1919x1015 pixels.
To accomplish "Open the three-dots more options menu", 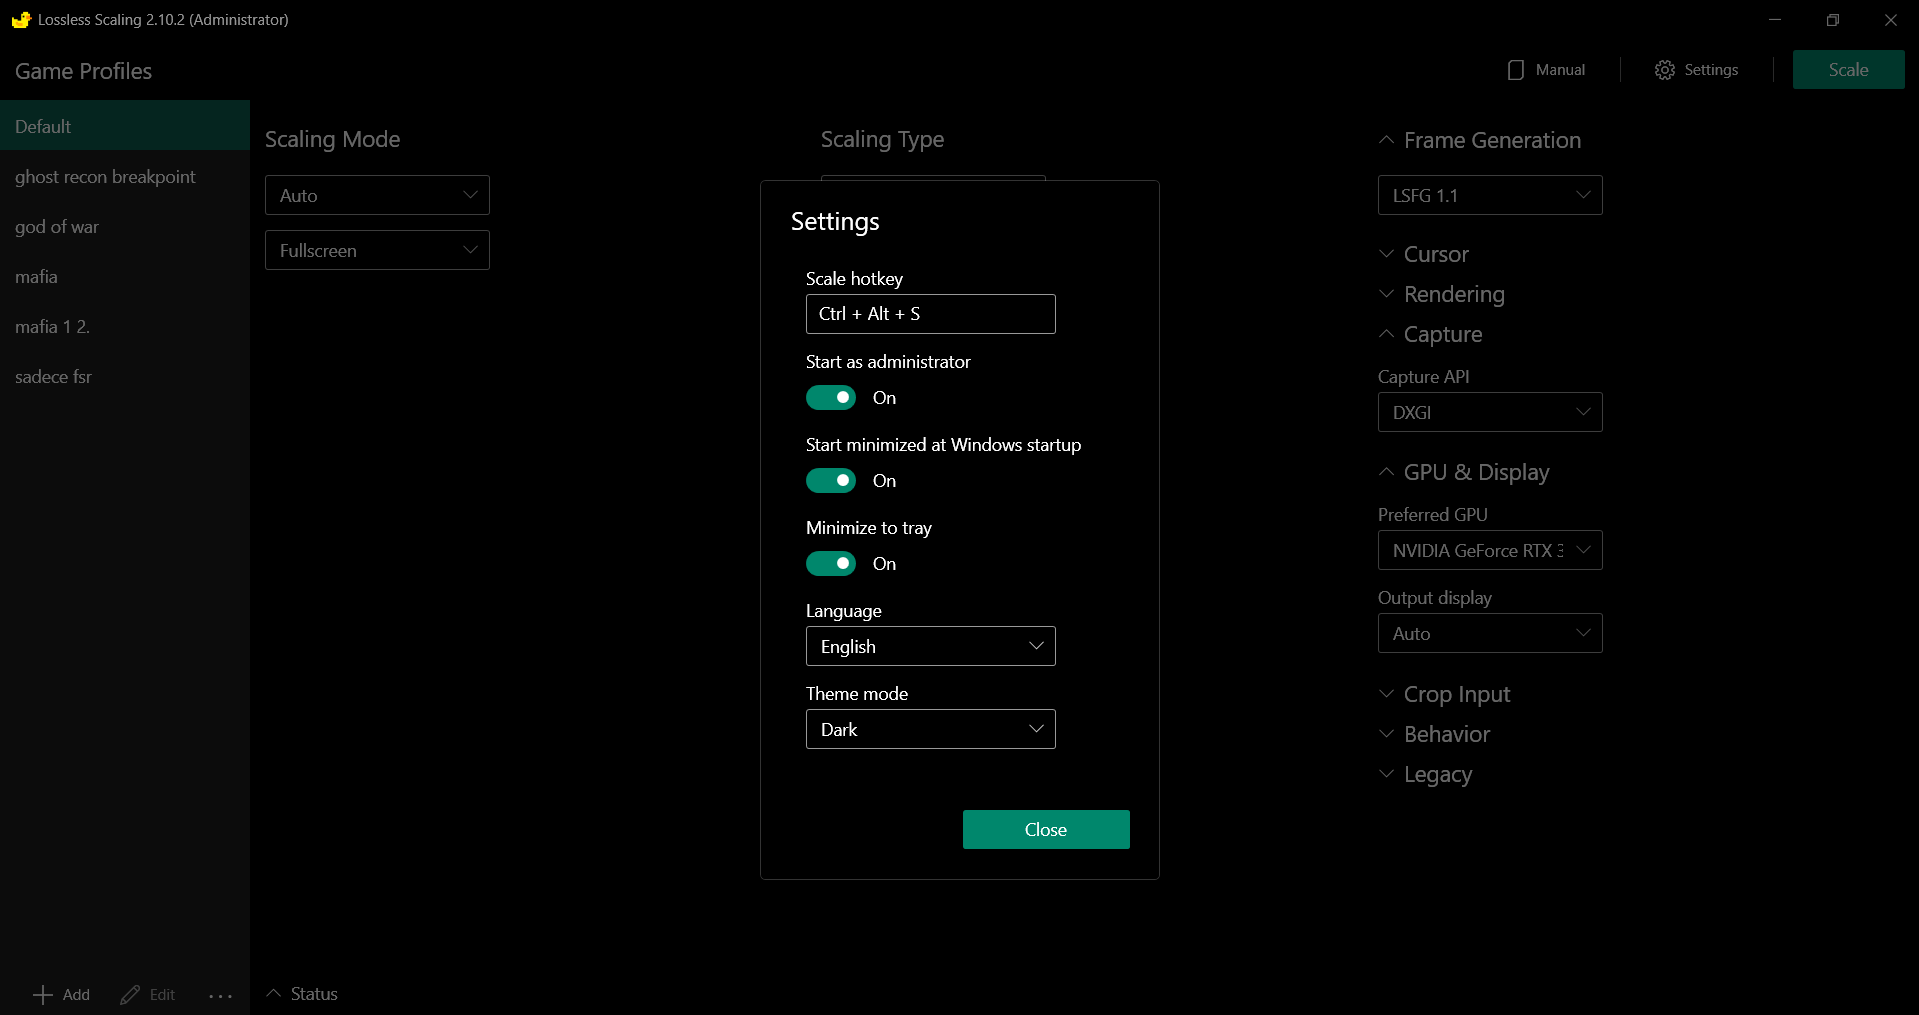I will click(x=221, y=996).
